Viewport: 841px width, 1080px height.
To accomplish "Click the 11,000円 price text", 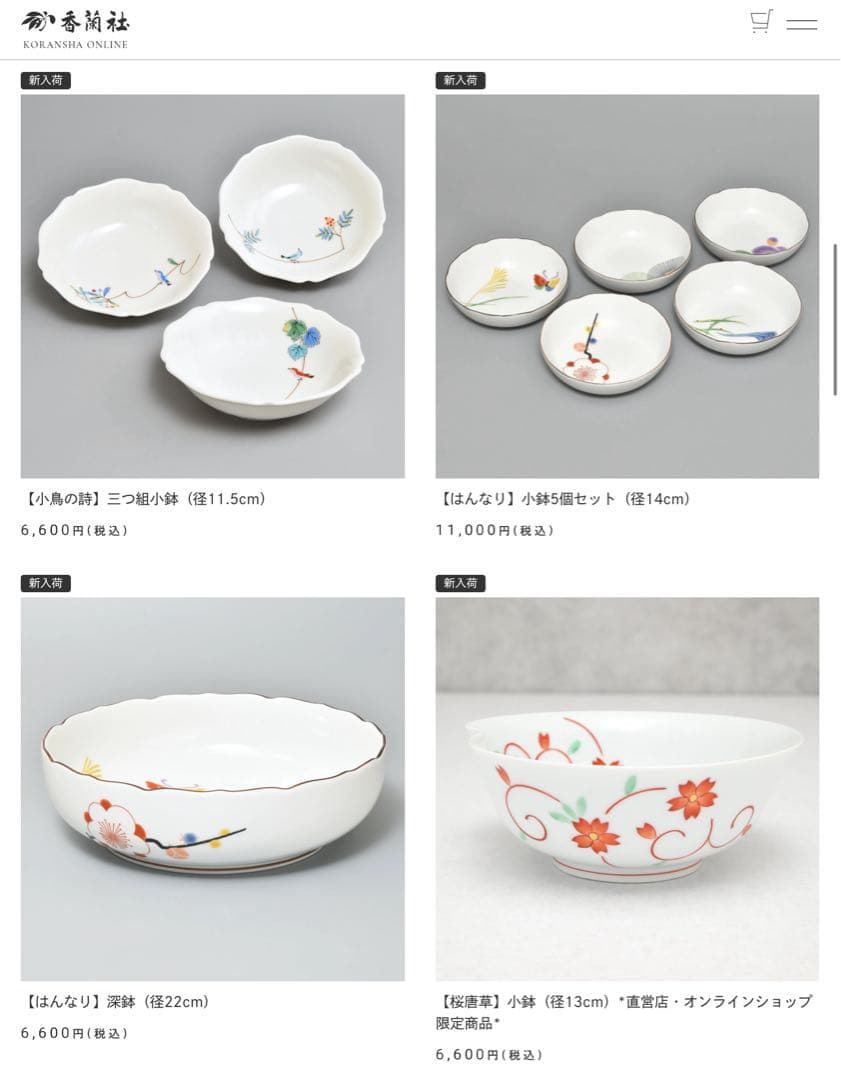I will point(495,530).
